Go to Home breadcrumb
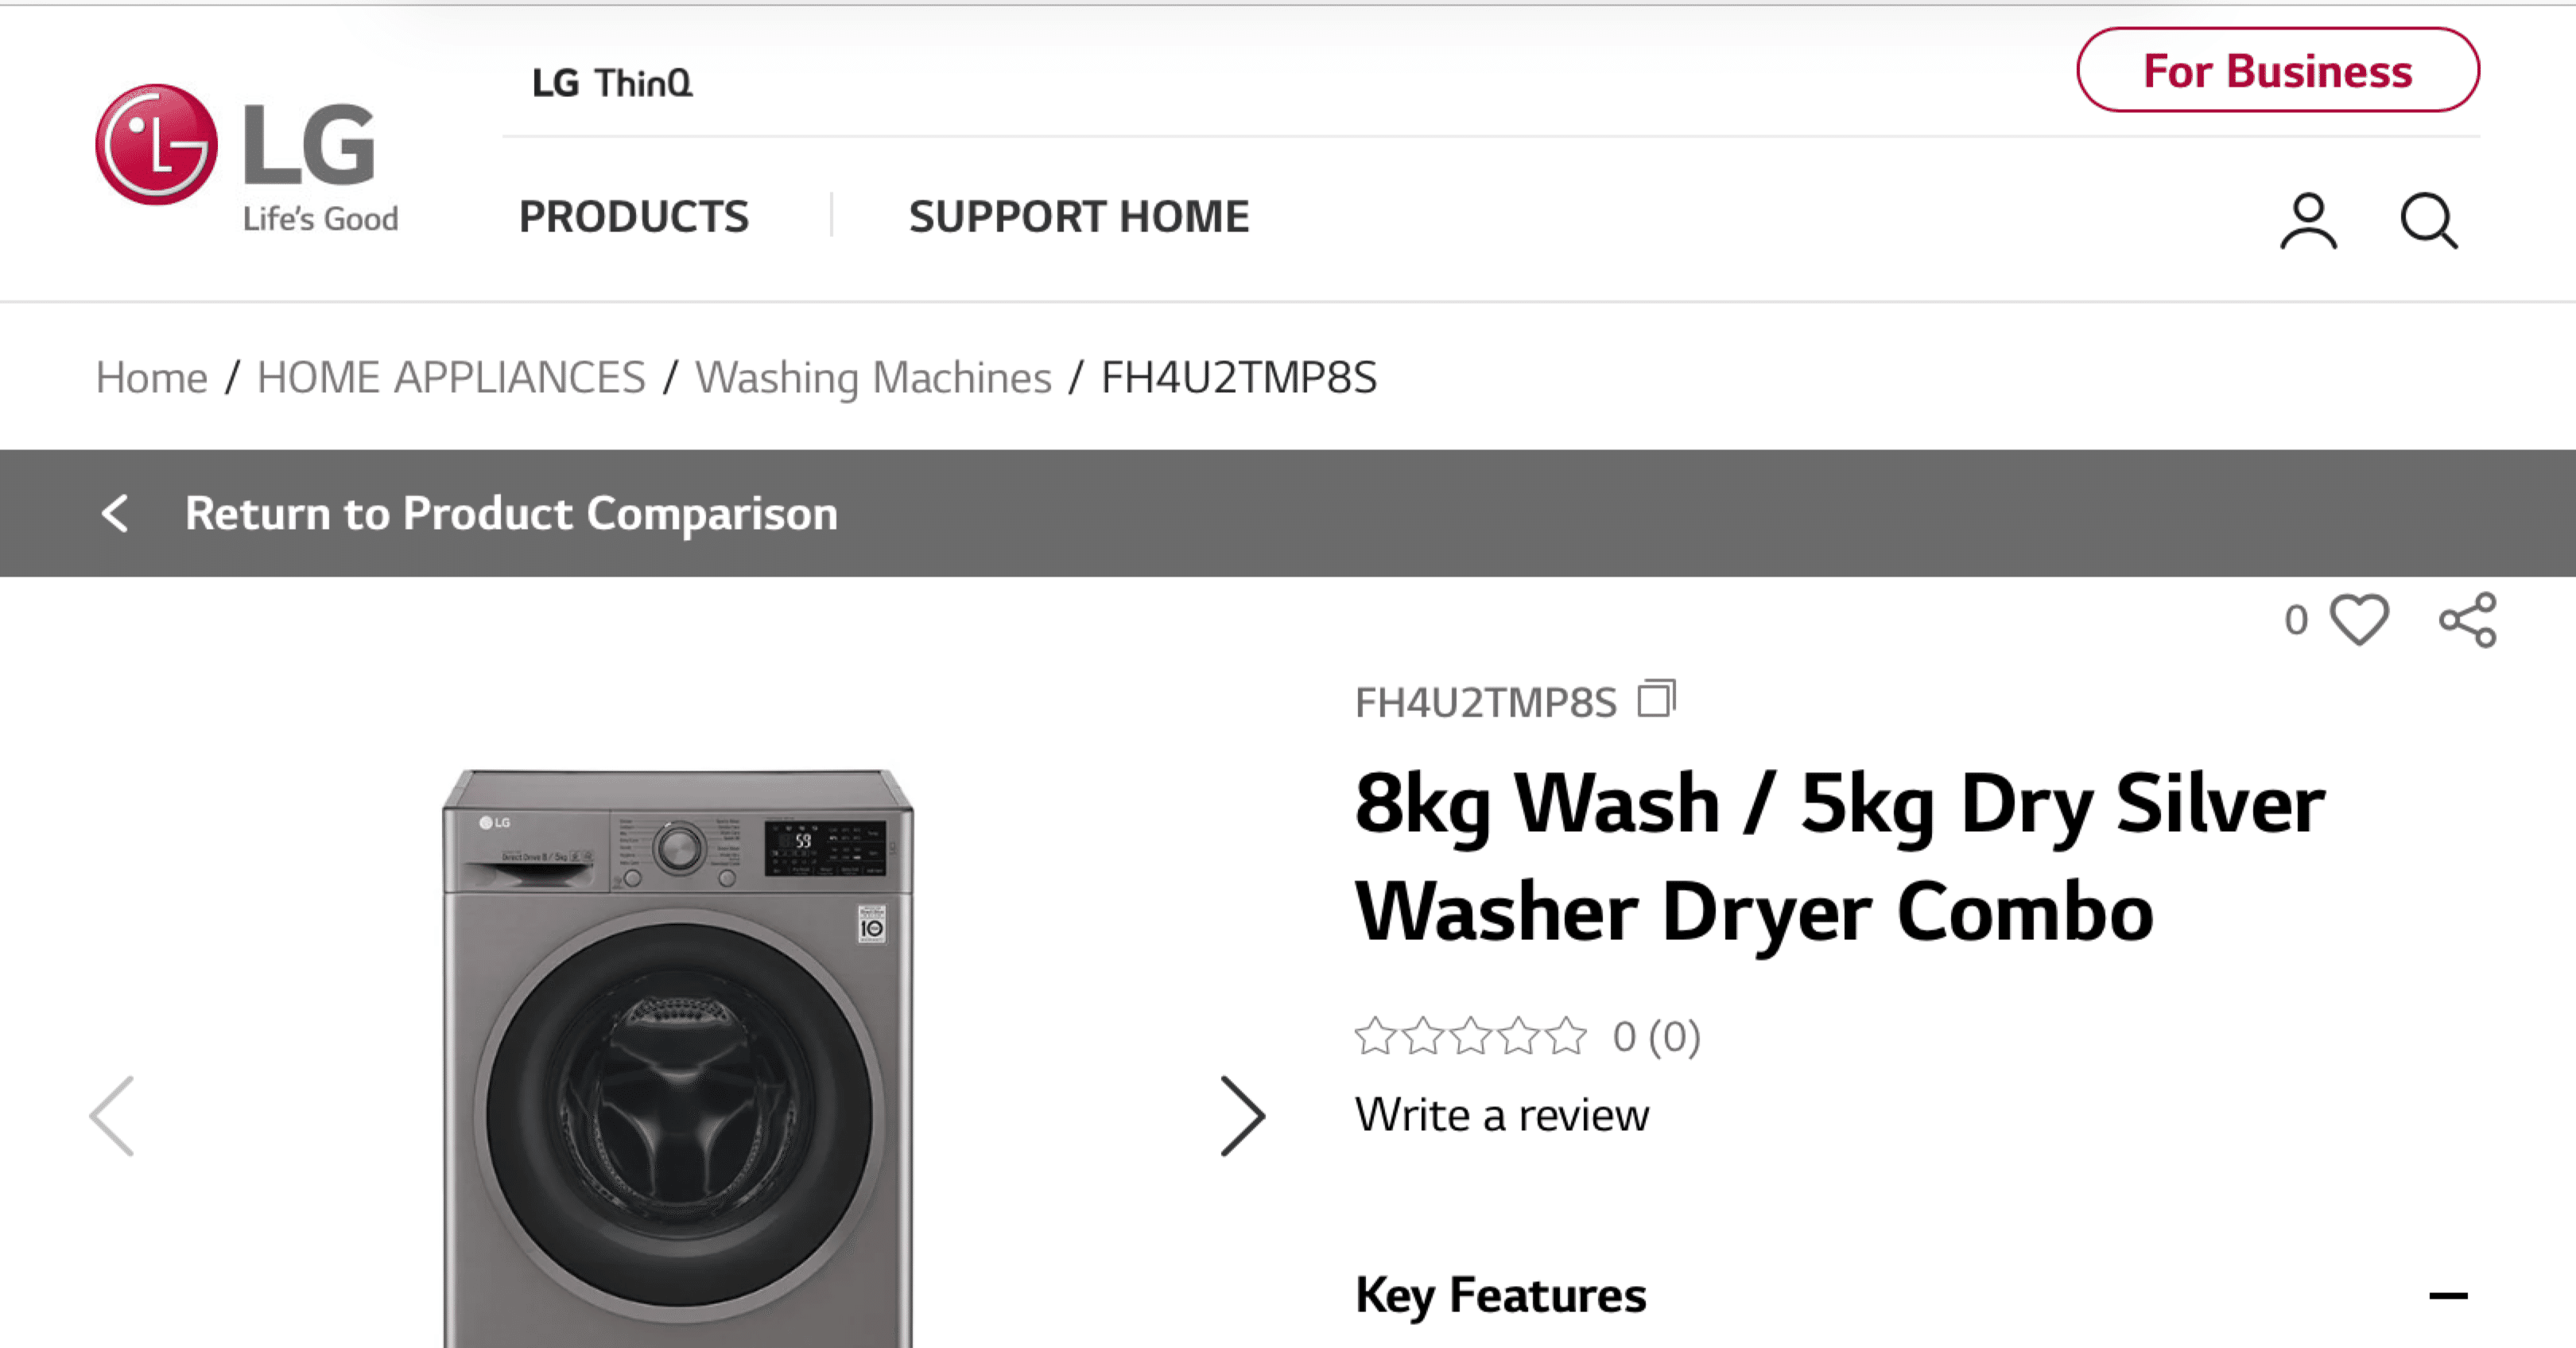Viewport: 2576px width, 1348px height. (151, 378)
